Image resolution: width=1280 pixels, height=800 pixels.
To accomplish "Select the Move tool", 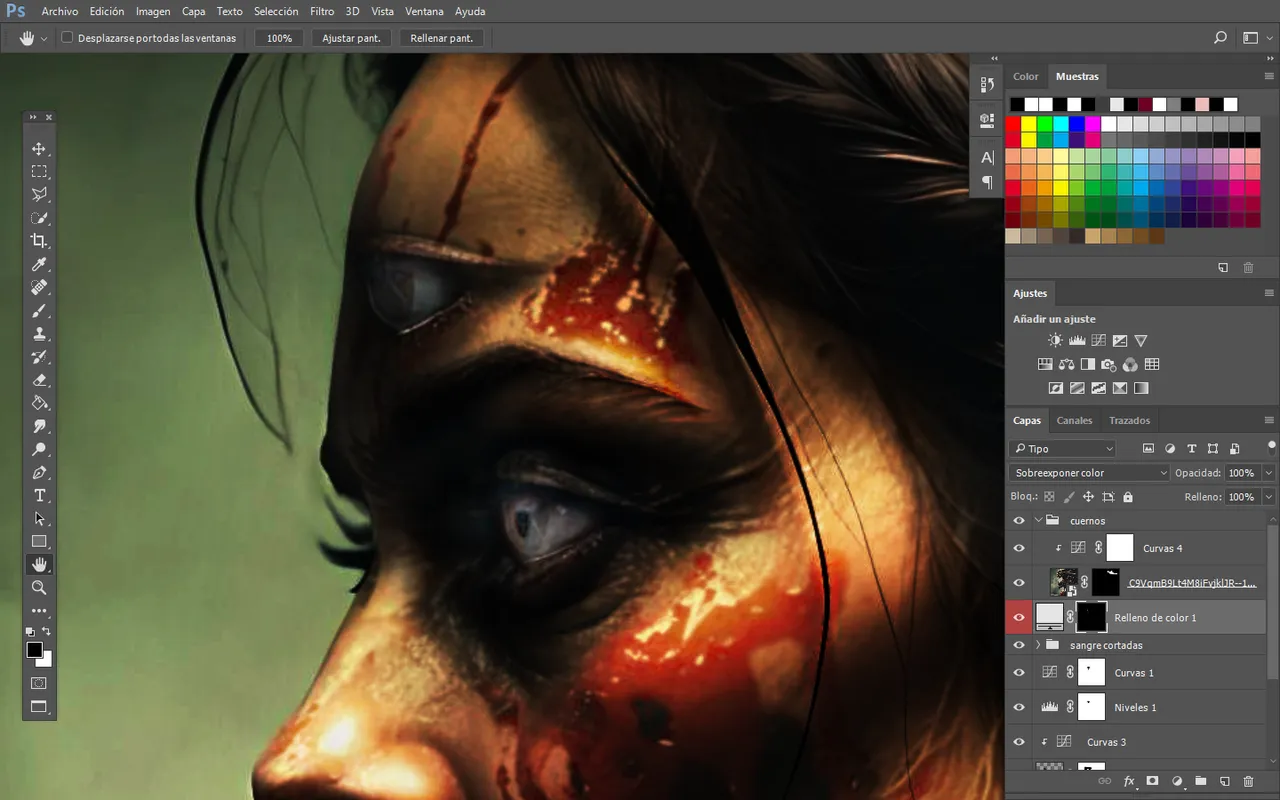I will tap(39, 149).
